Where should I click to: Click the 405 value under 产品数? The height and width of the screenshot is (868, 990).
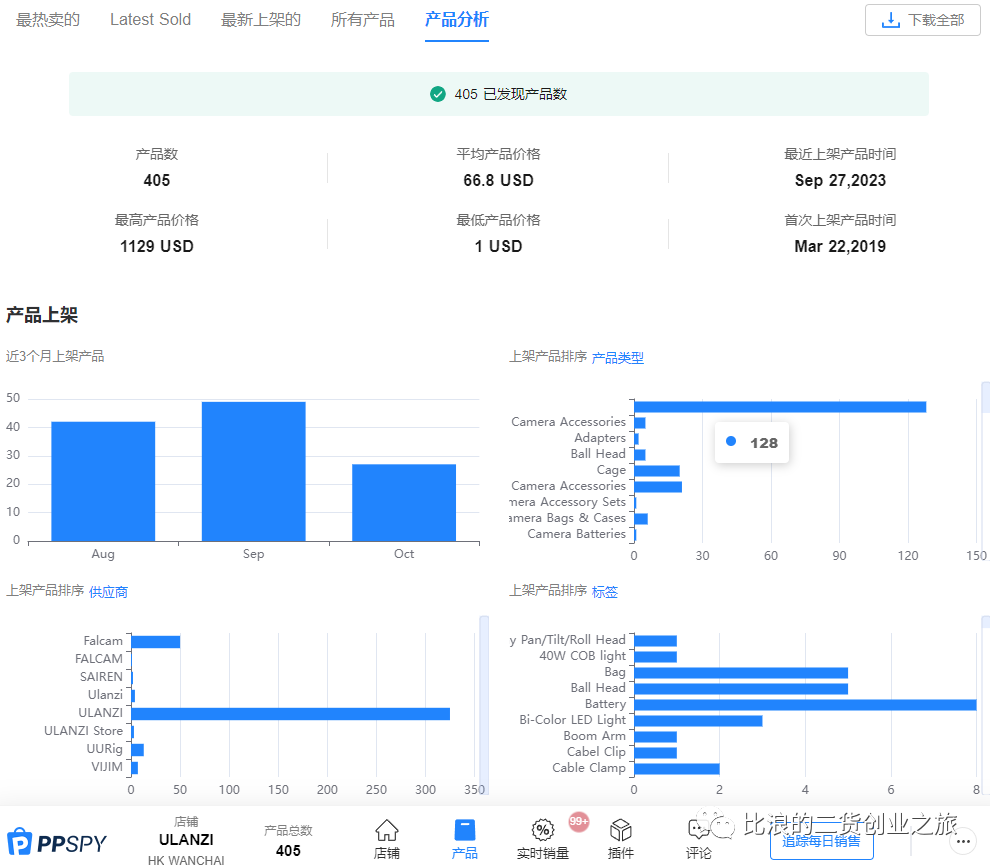coord(157,181)
